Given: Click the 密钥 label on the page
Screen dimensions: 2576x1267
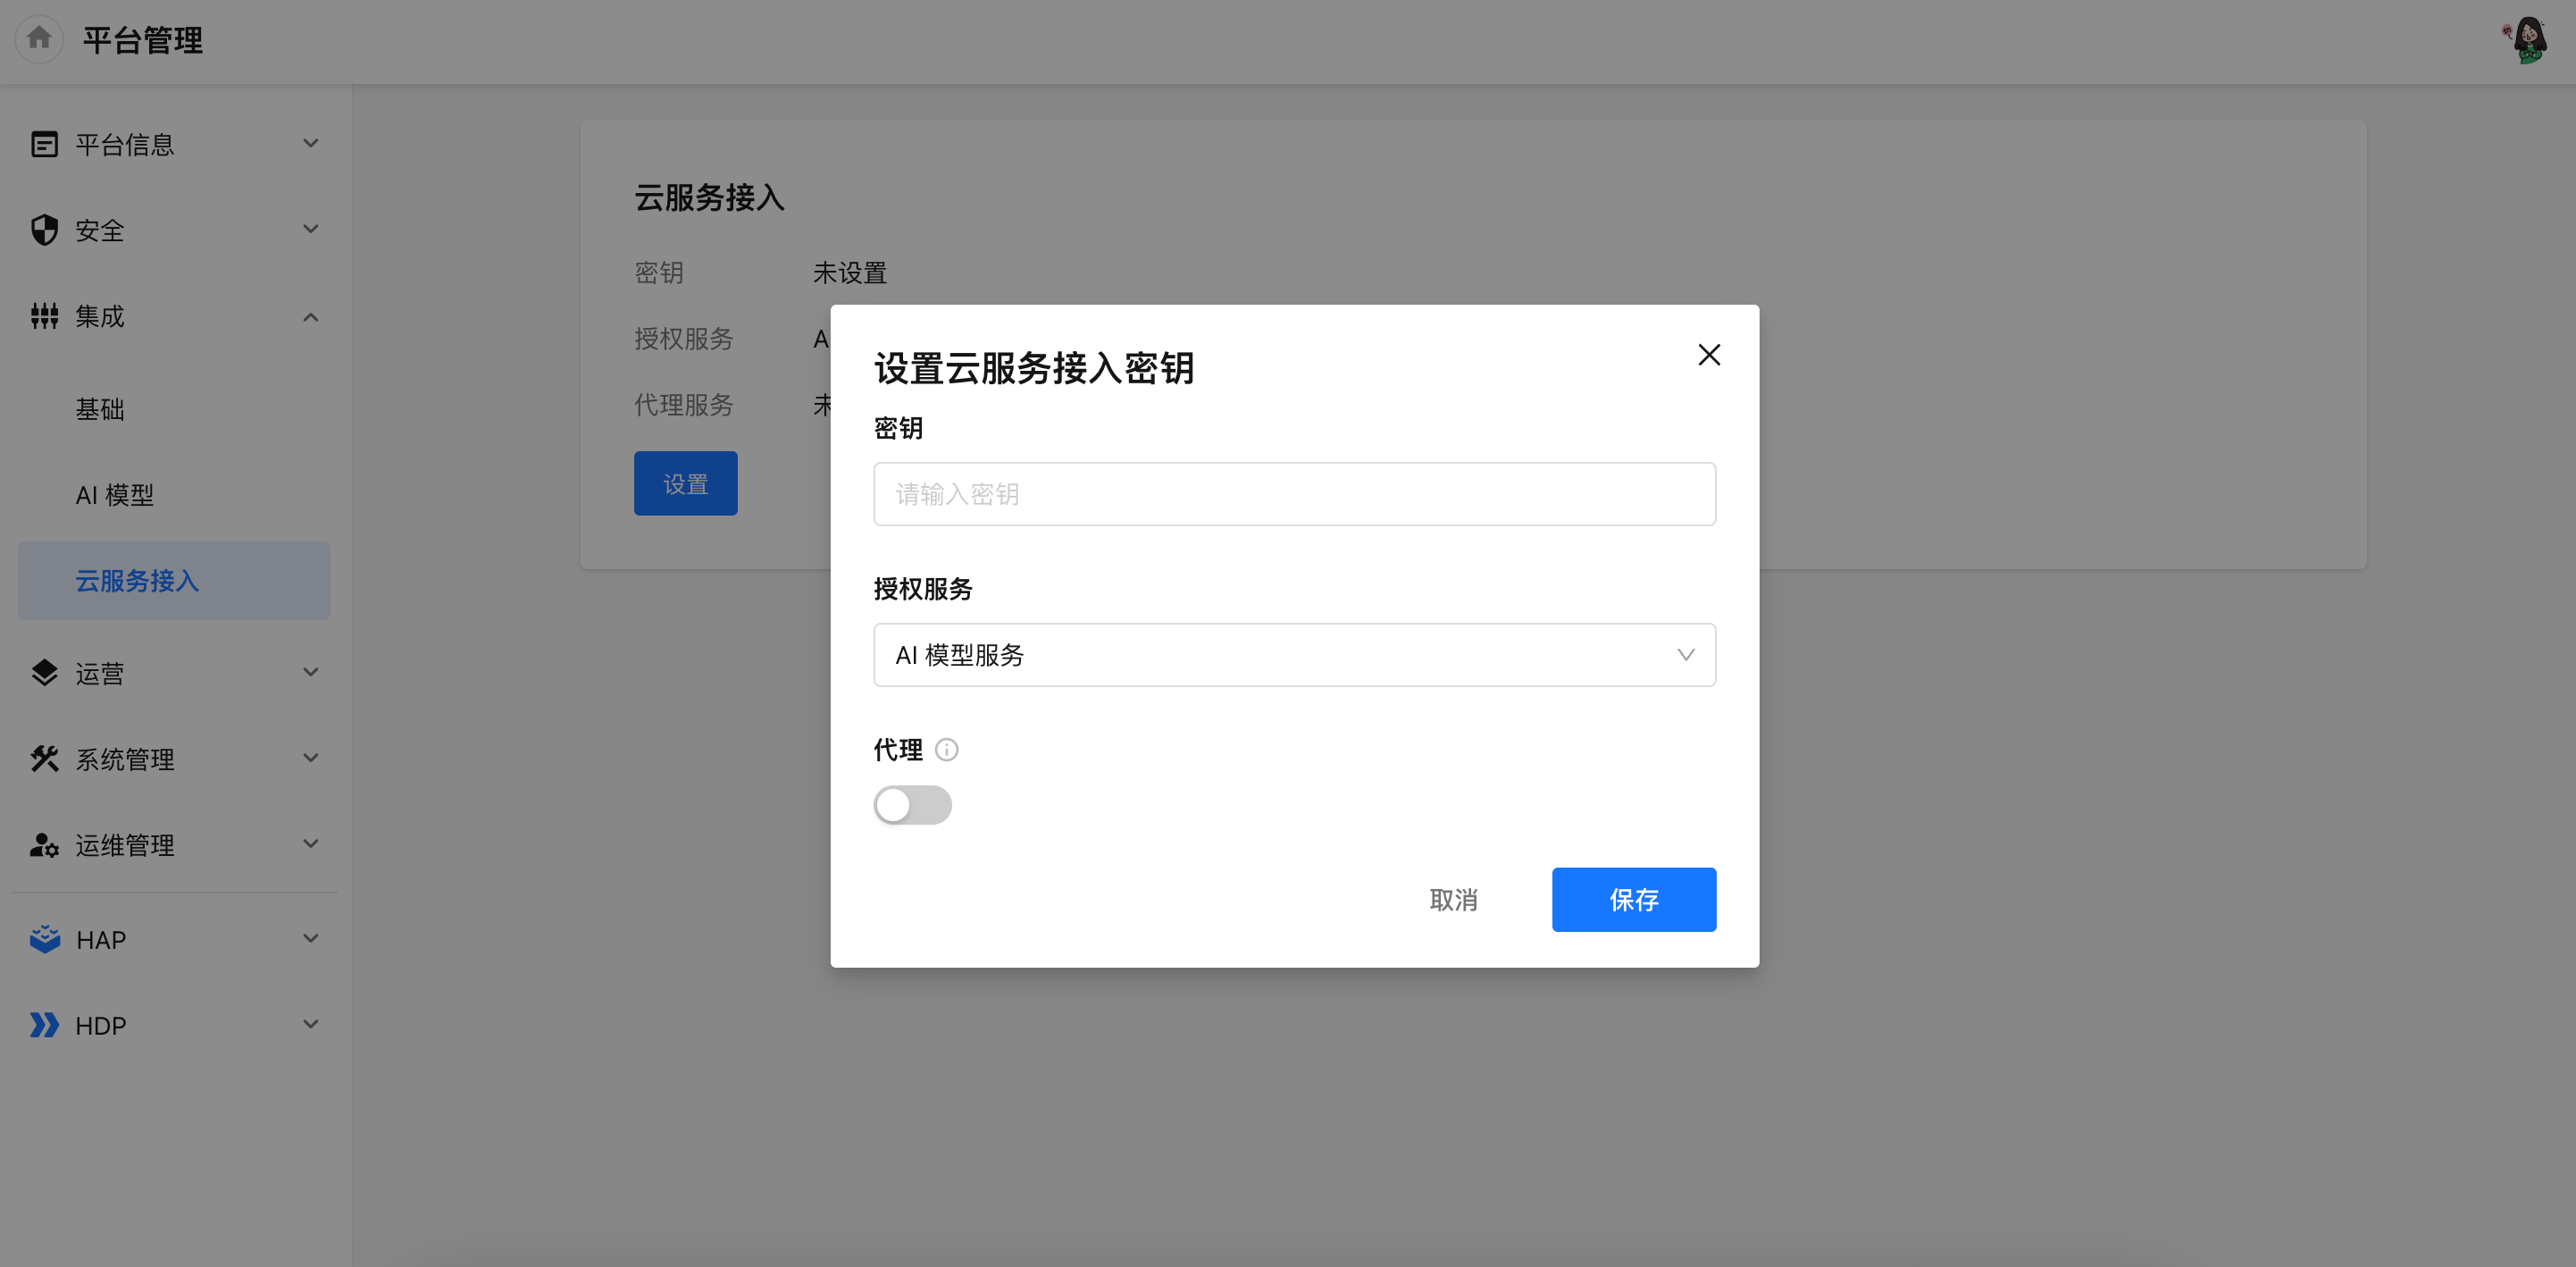Looking at the screenshot, I should [659, 273].
